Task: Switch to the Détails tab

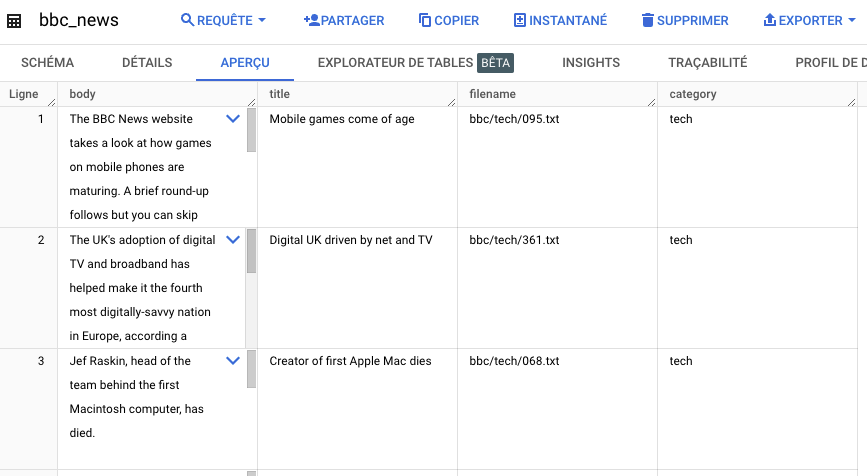Action: [x=147, y=62]
